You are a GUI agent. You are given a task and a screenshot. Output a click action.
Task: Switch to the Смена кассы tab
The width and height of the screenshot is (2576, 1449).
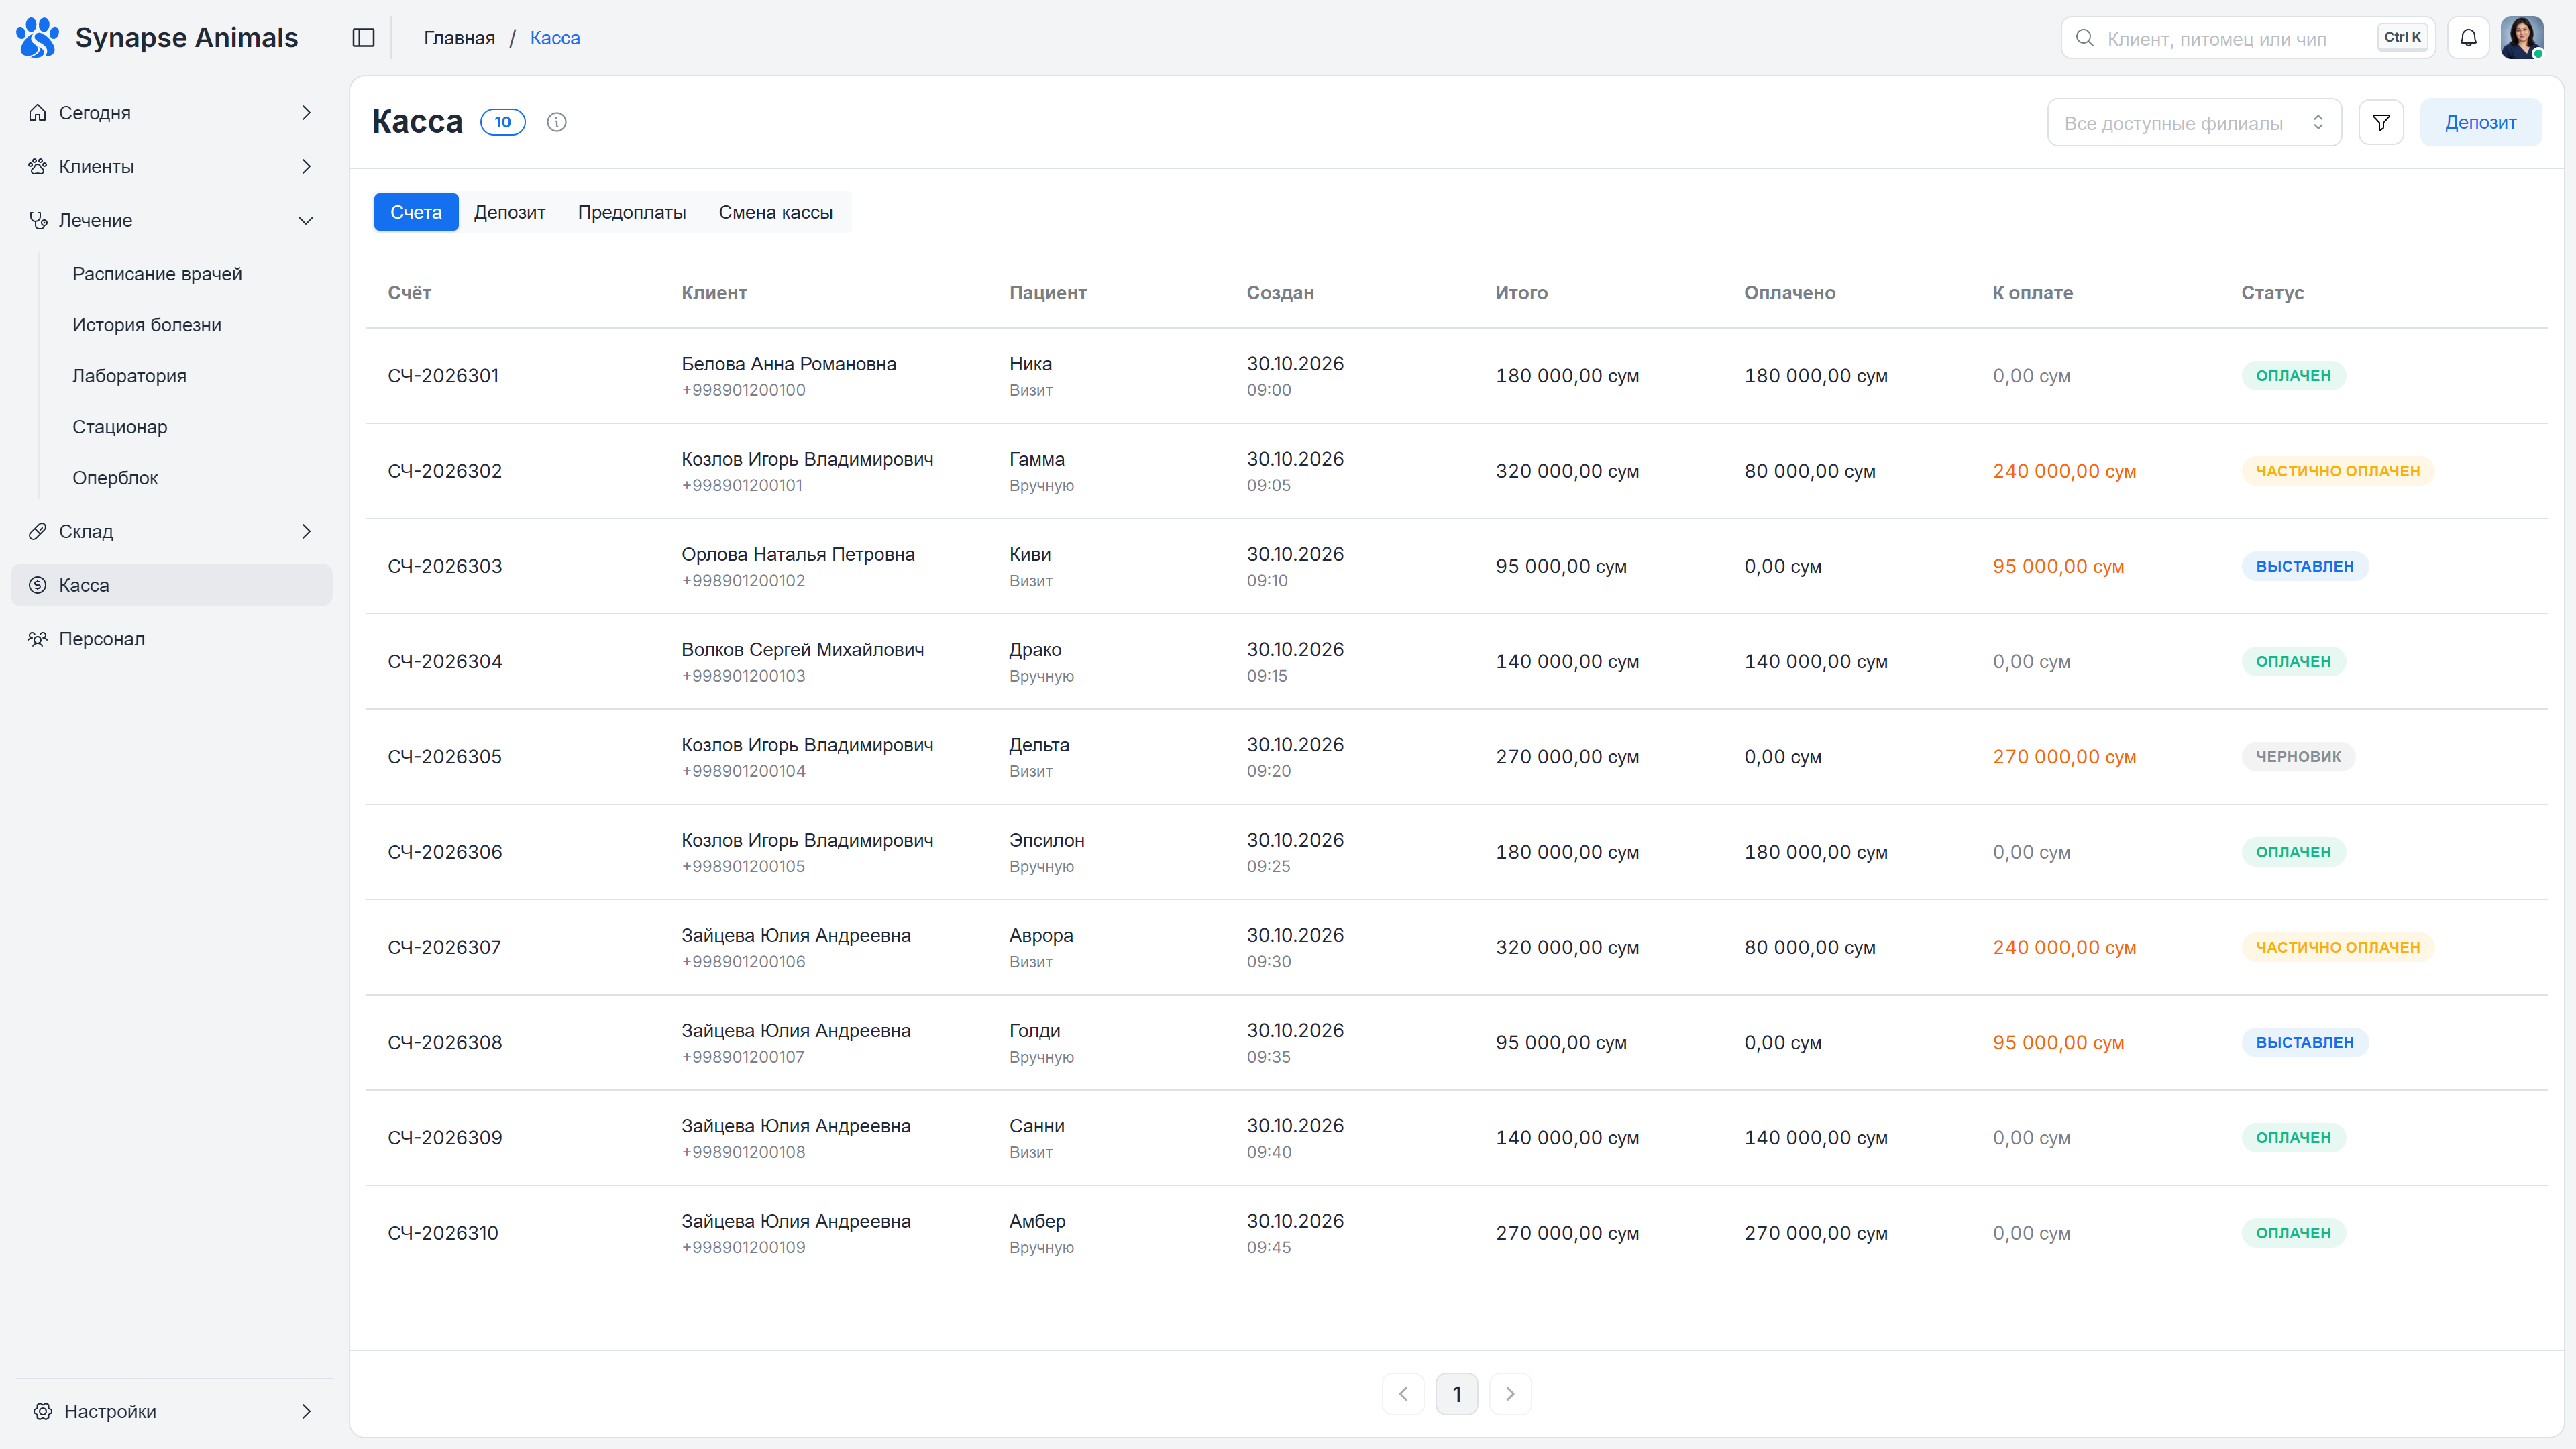pyautogui.click(x=775, y=213)
